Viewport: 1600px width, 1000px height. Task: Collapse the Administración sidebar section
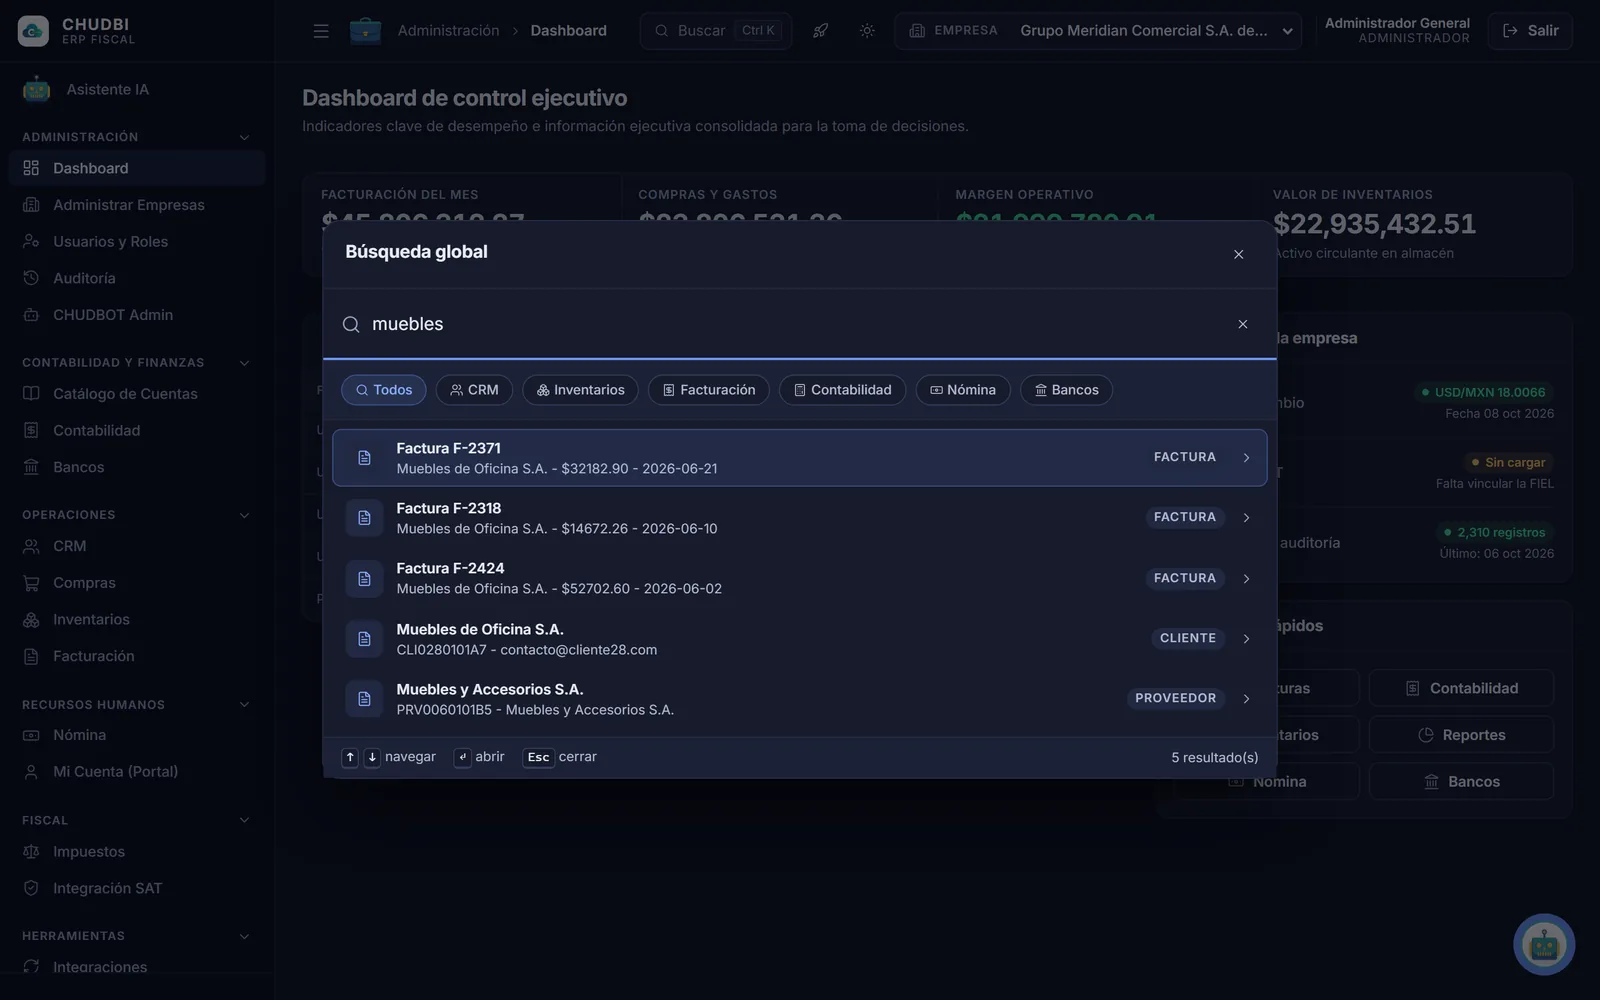244,137
